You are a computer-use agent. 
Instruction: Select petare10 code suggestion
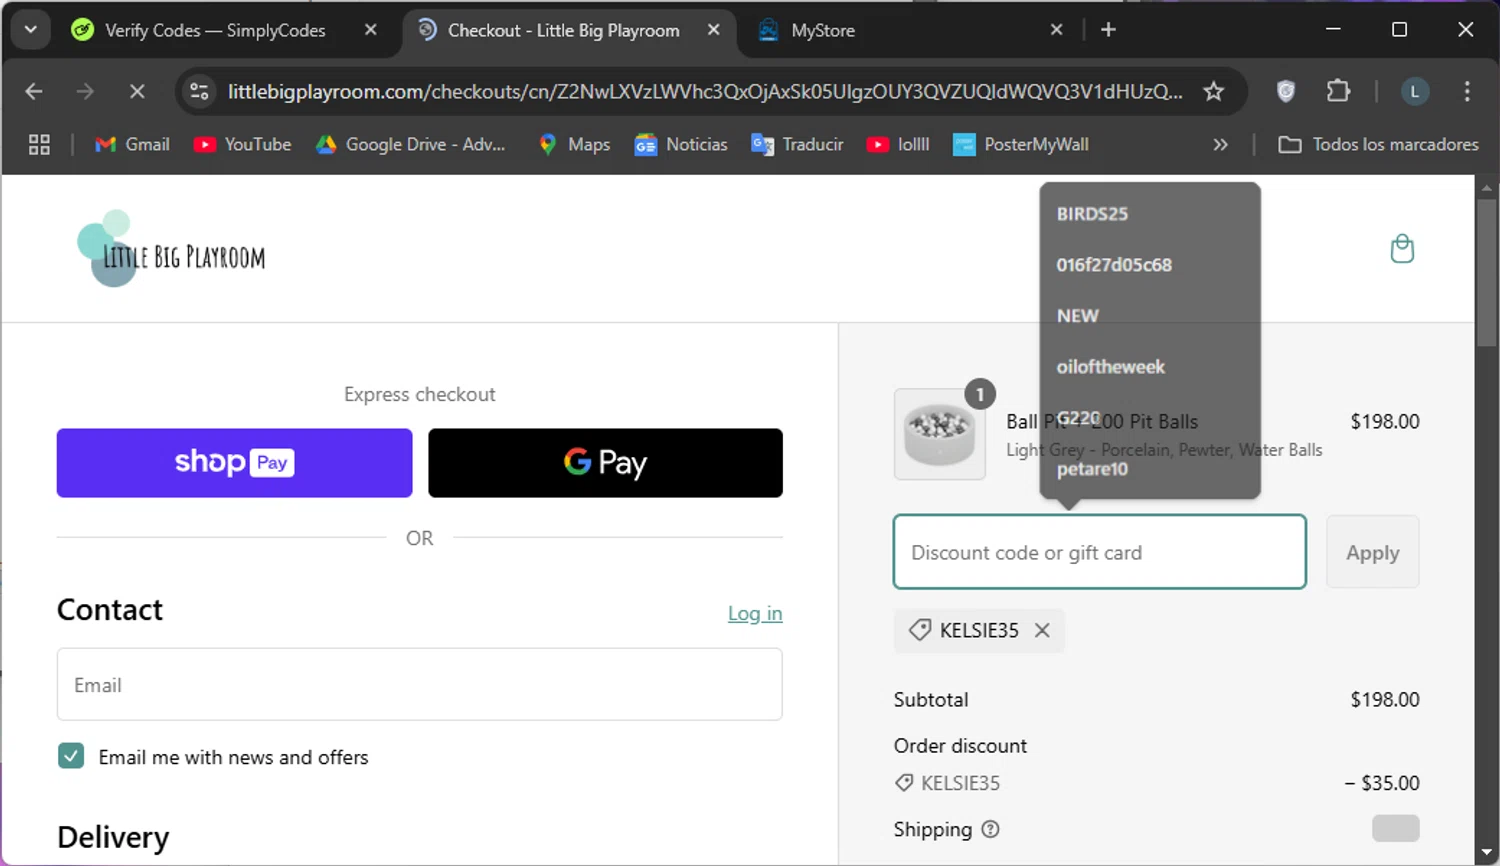[1092, 469]
